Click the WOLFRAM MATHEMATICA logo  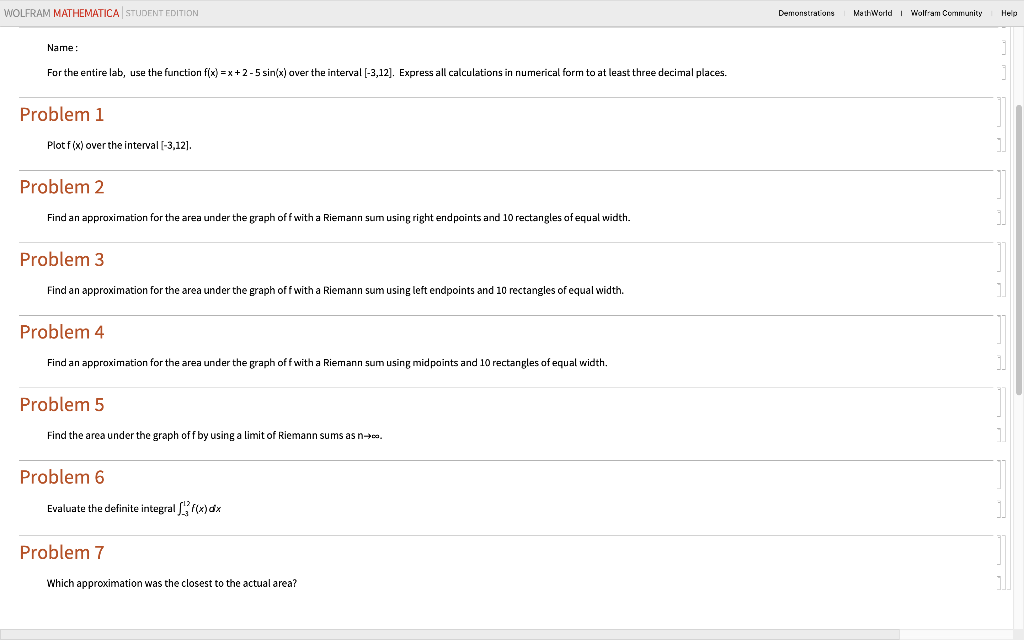63,13
